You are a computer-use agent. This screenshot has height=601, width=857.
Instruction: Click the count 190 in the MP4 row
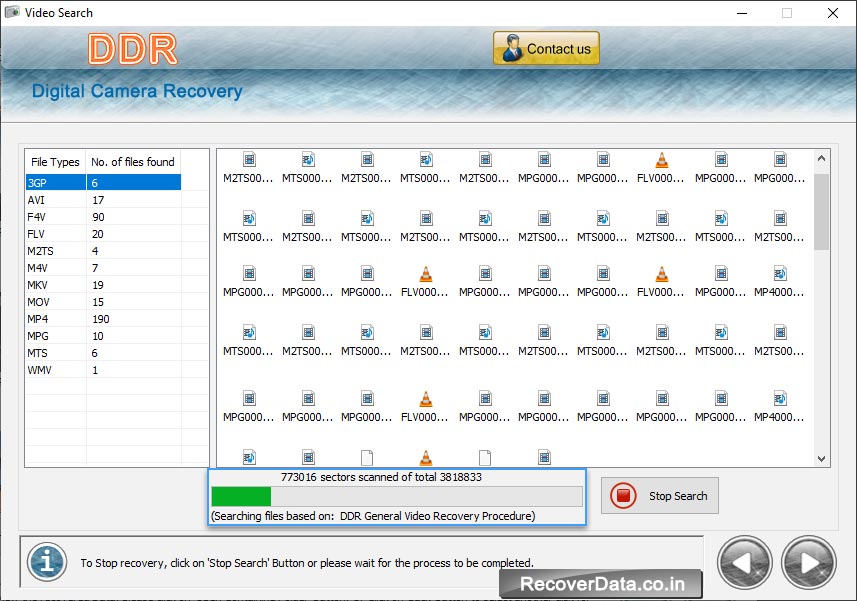[x=101, y=319]
